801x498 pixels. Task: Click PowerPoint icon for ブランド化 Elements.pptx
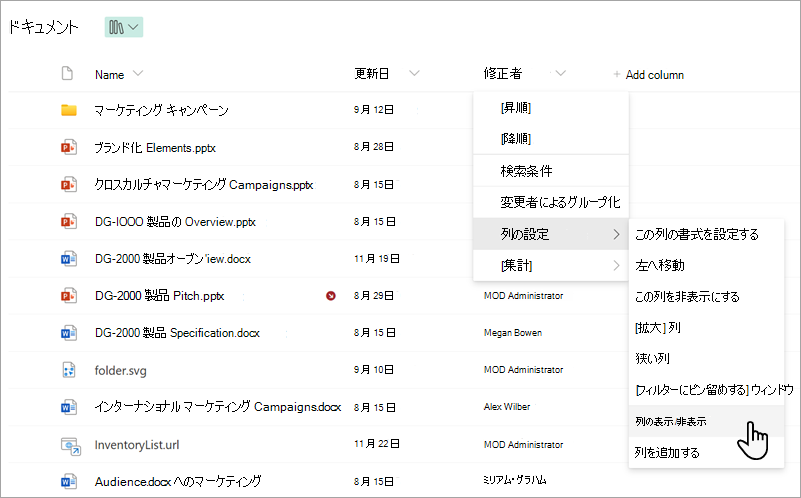point(69,148)
